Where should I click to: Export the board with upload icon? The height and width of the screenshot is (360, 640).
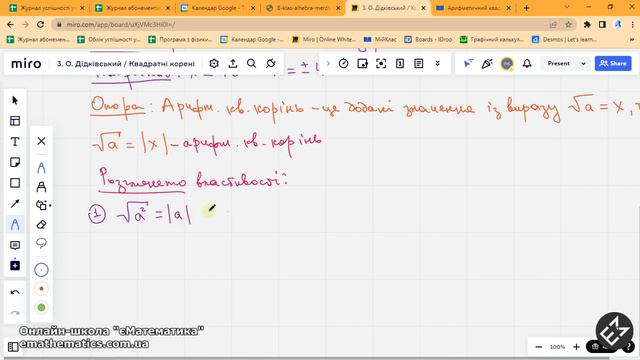point(233,64)
